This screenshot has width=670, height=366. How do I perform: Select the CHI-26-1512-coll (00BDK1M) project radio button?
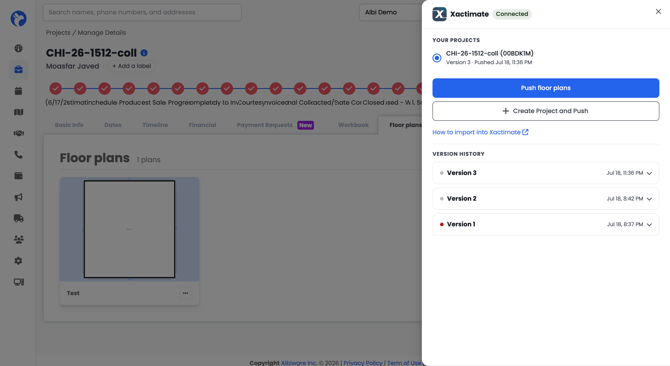click(437, 58)
